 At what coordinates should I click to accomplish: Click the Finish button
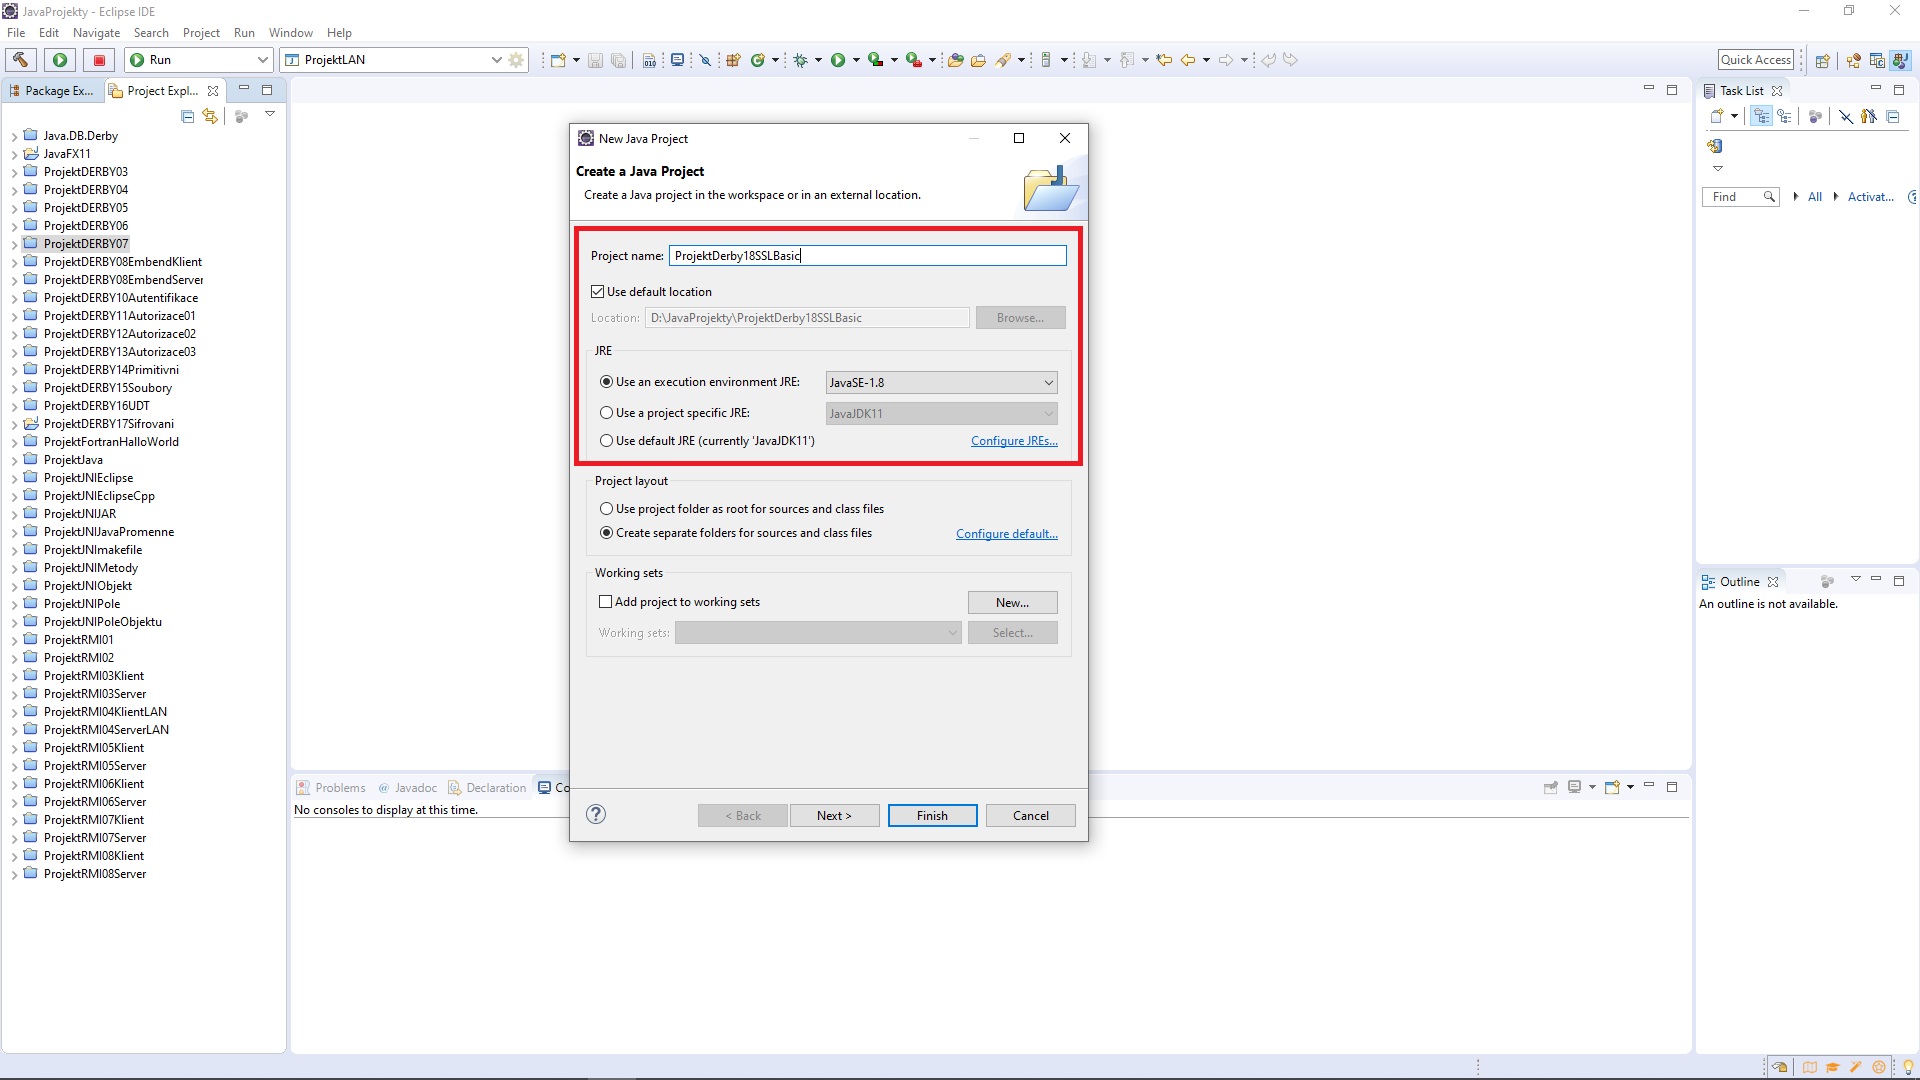(x=931, y=815)
